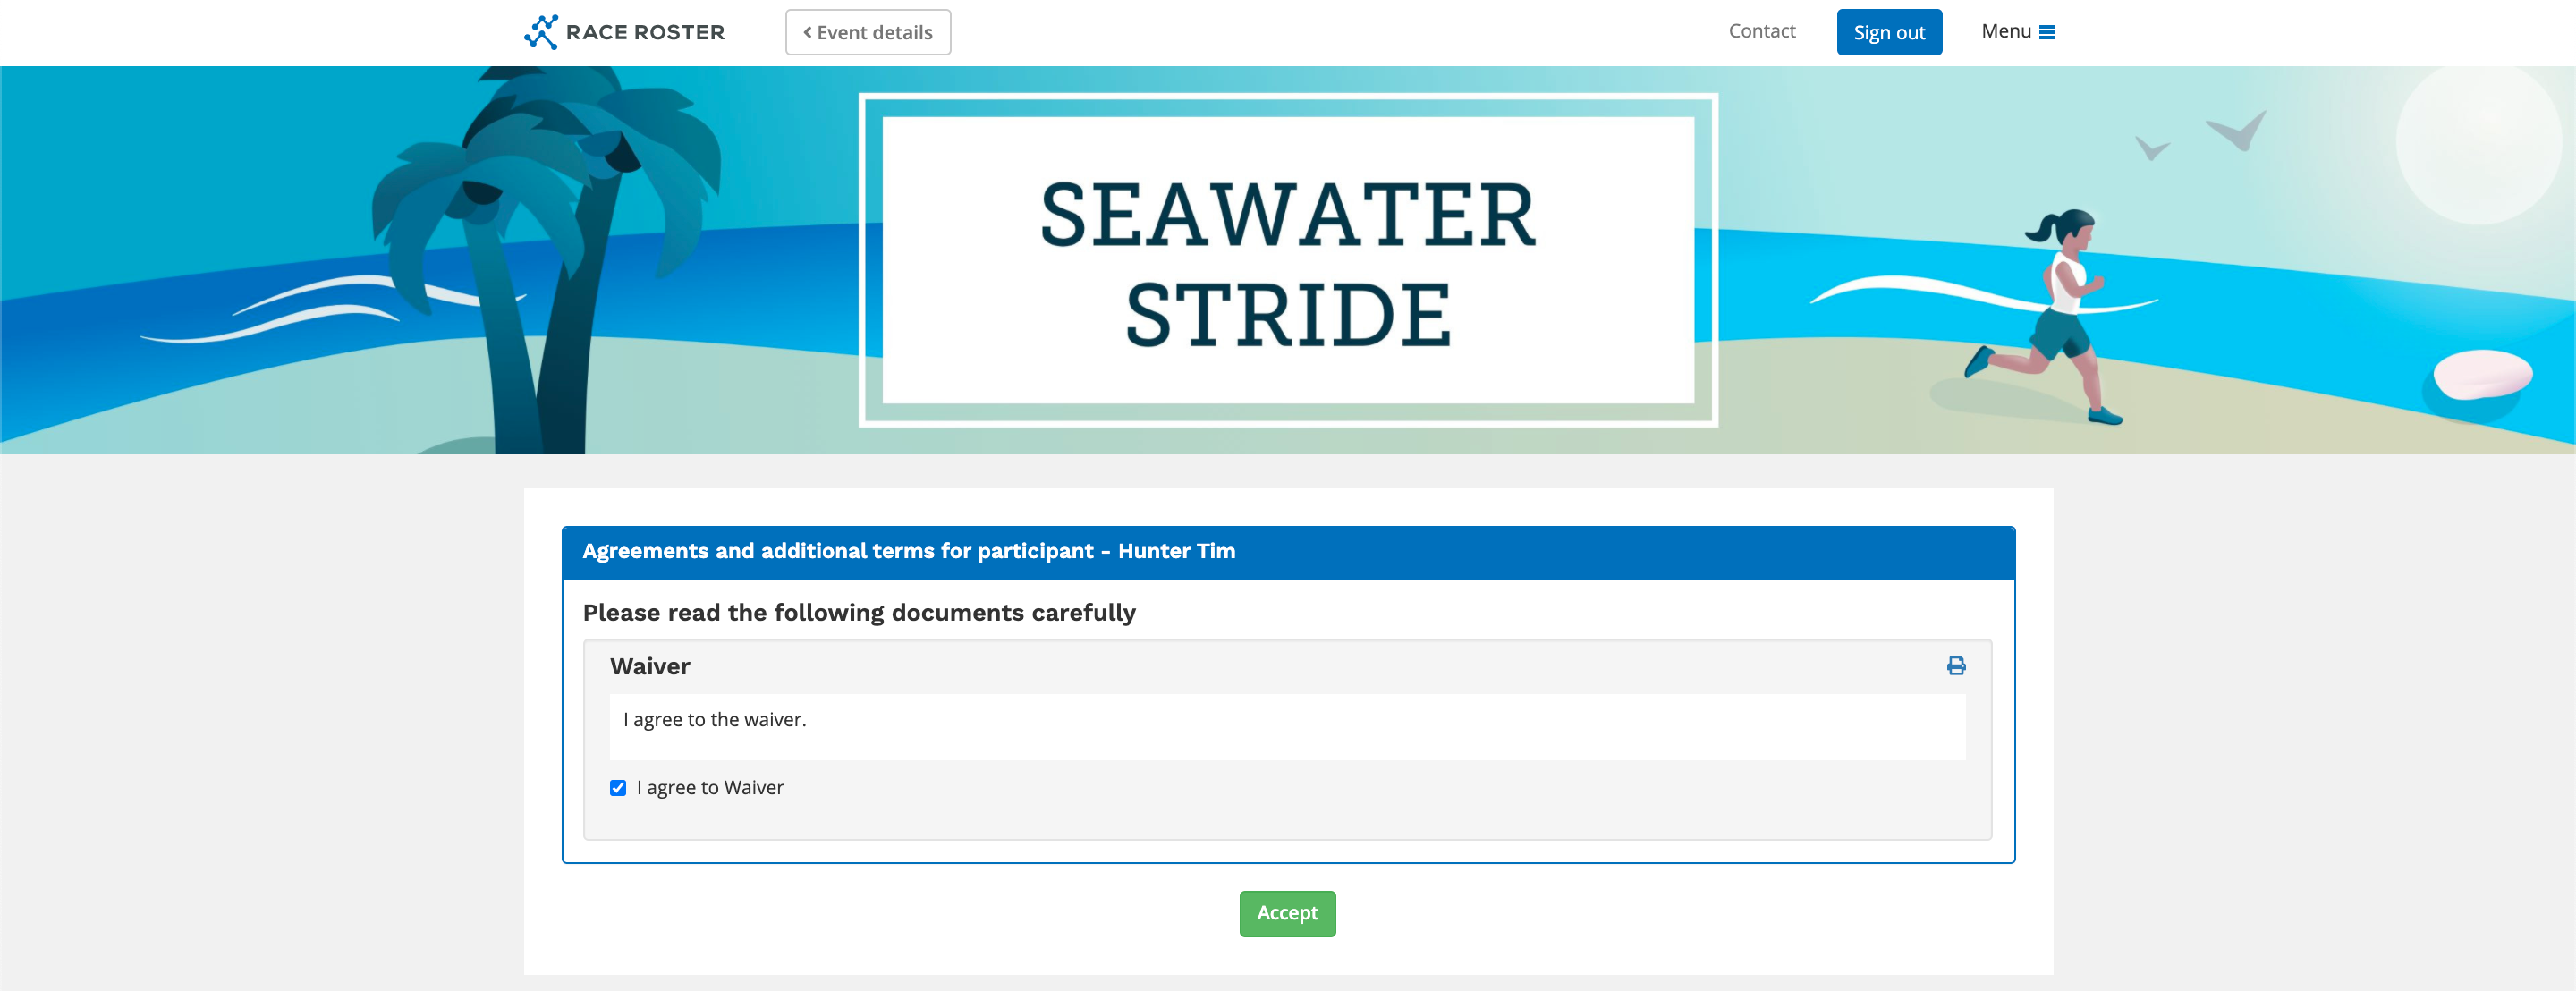Click the Waiver section heading
2576x991 pixels.
[x=650, y=667]
